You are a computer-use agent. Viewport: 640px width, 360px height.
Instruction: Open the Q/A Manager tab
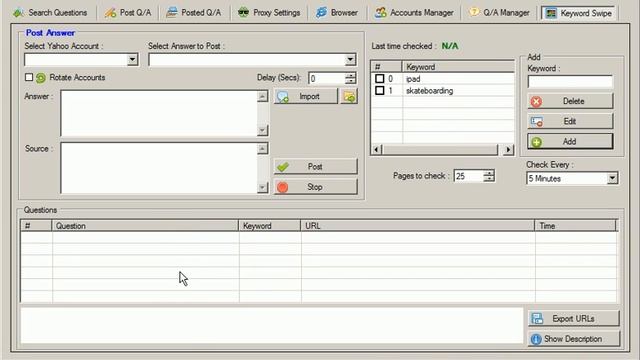[x=499, y=13]
